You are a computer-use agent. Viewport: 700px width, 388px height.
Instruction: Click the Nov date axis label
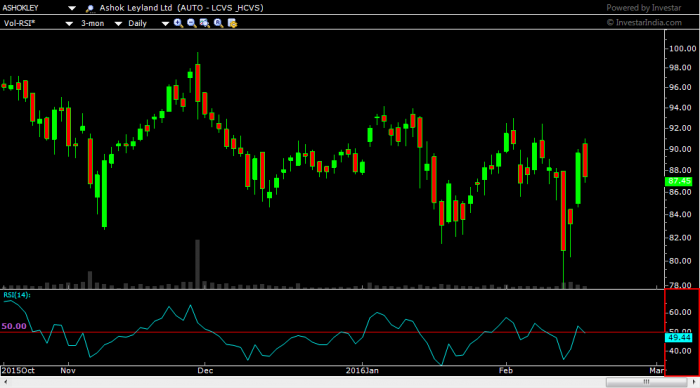(68, 371)
